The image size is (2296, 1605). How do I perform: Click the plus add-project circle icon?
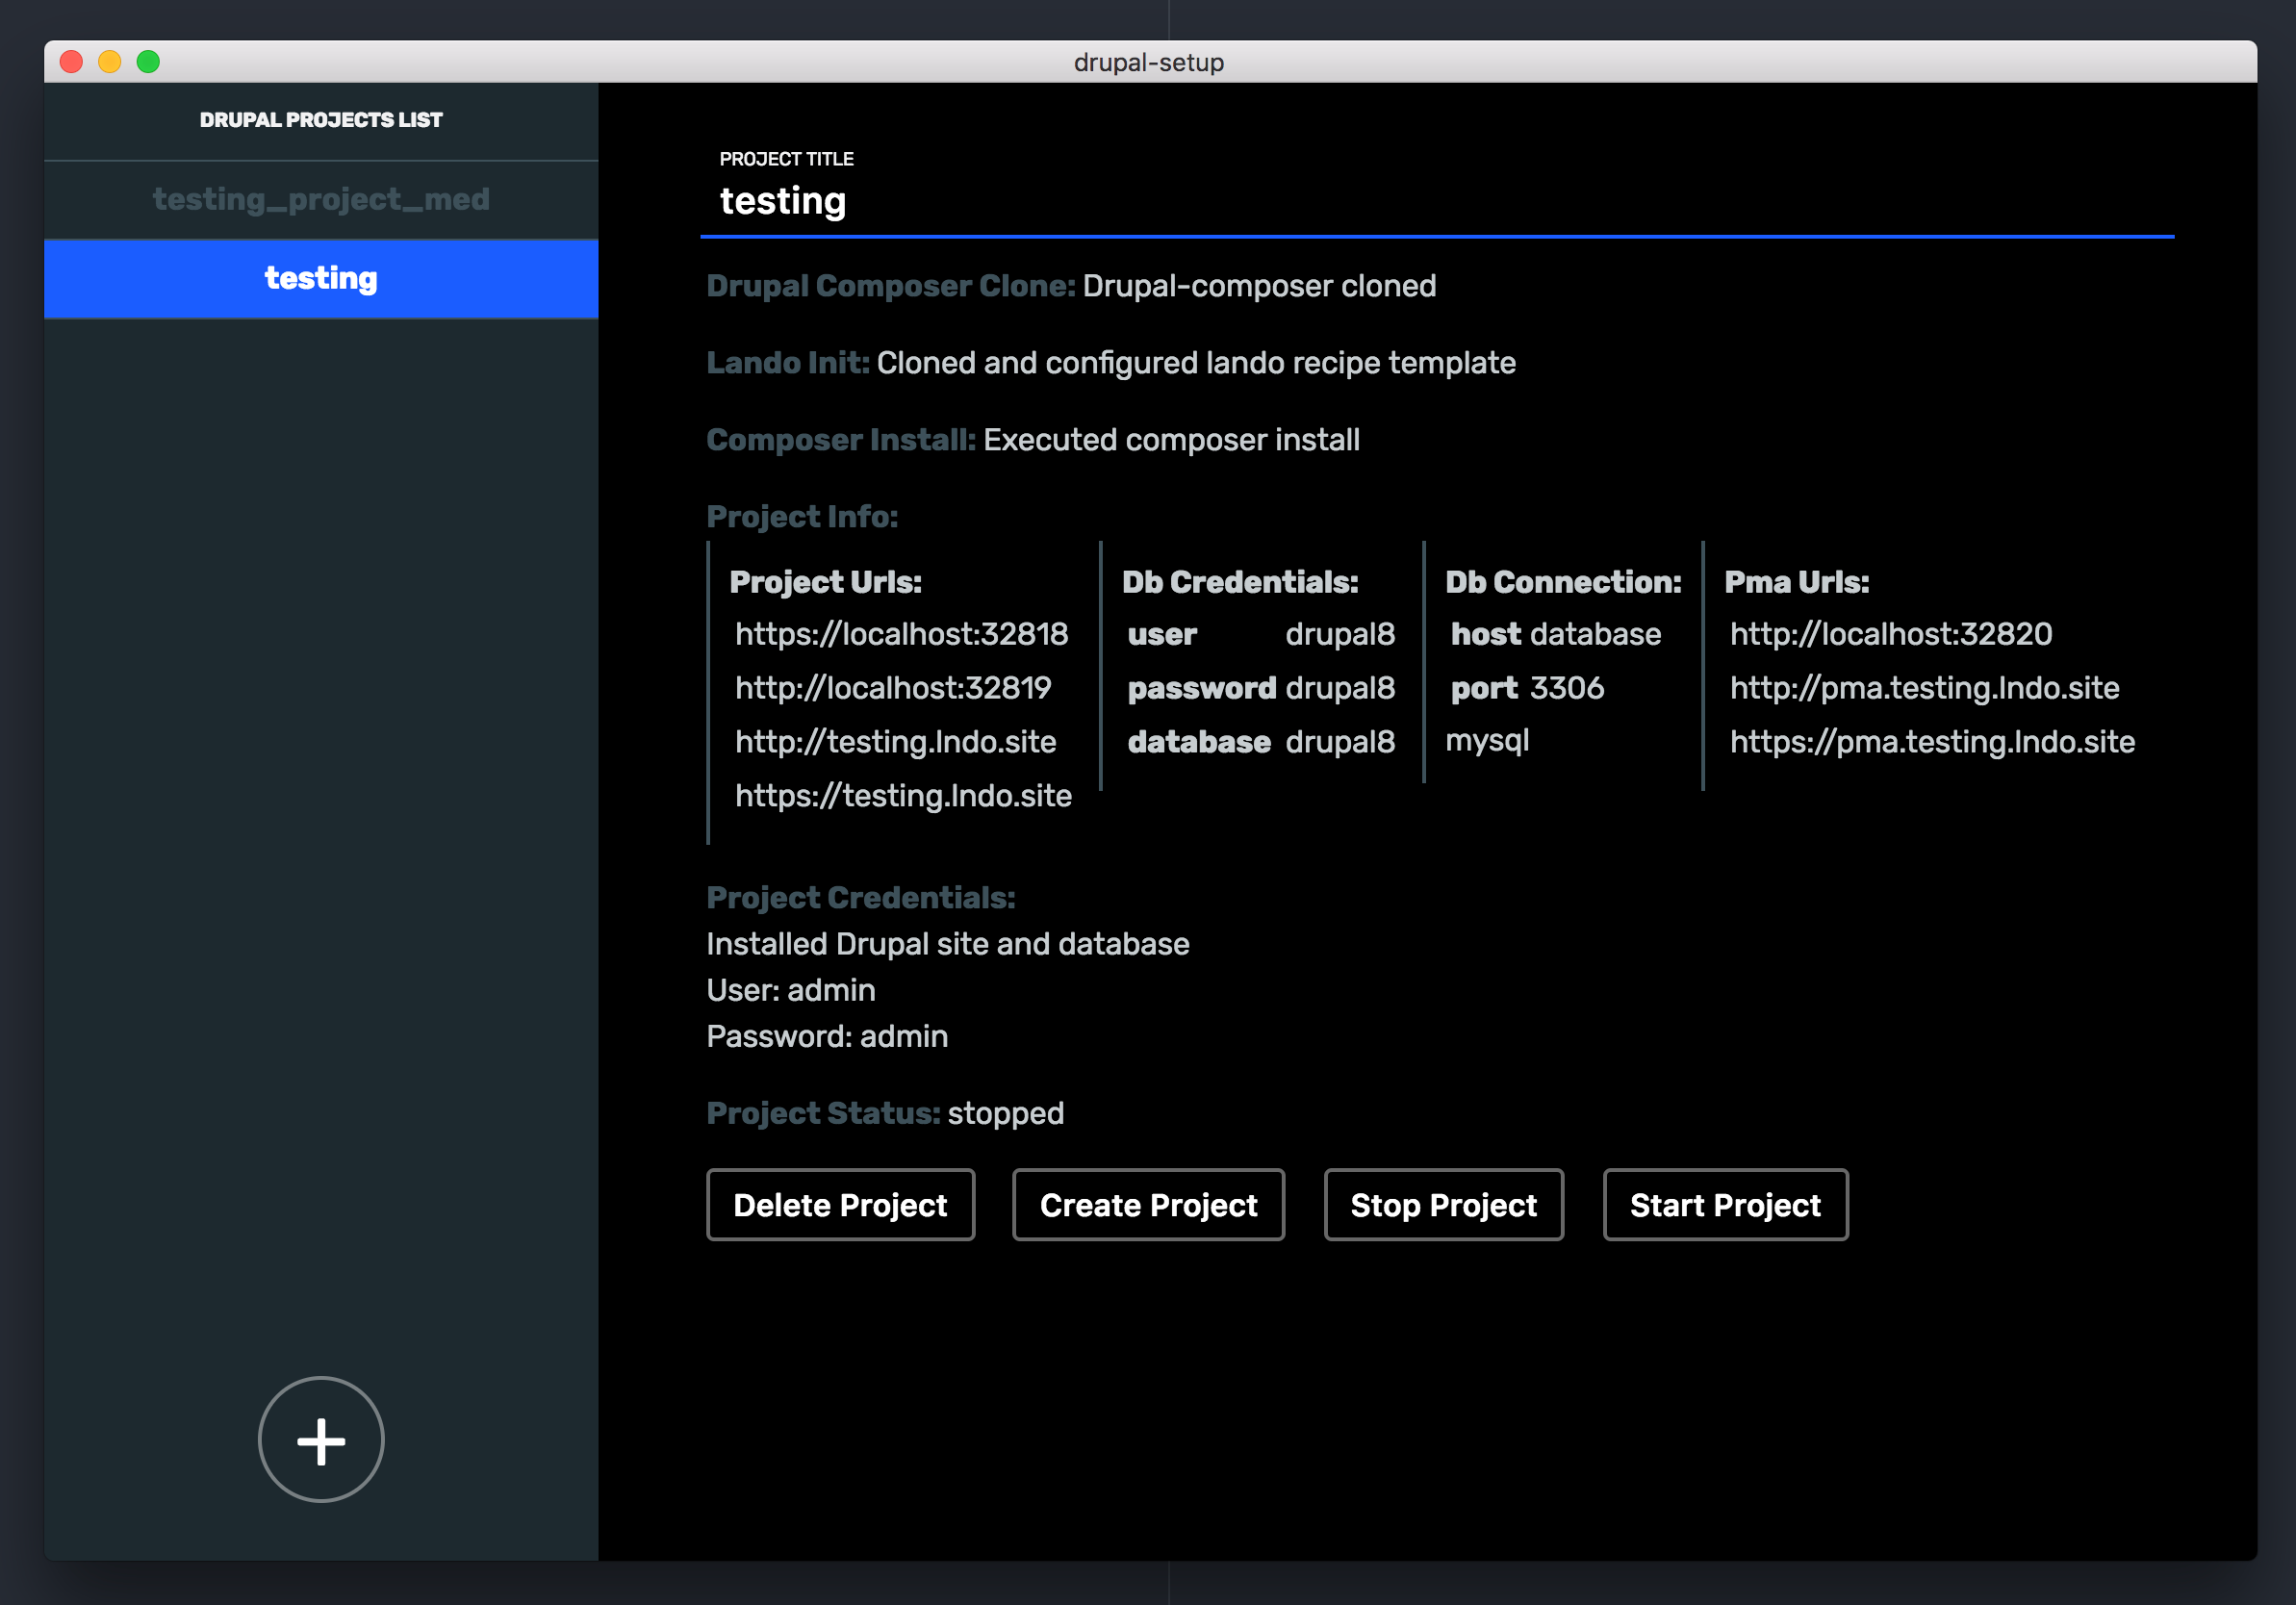point(321,1439)
